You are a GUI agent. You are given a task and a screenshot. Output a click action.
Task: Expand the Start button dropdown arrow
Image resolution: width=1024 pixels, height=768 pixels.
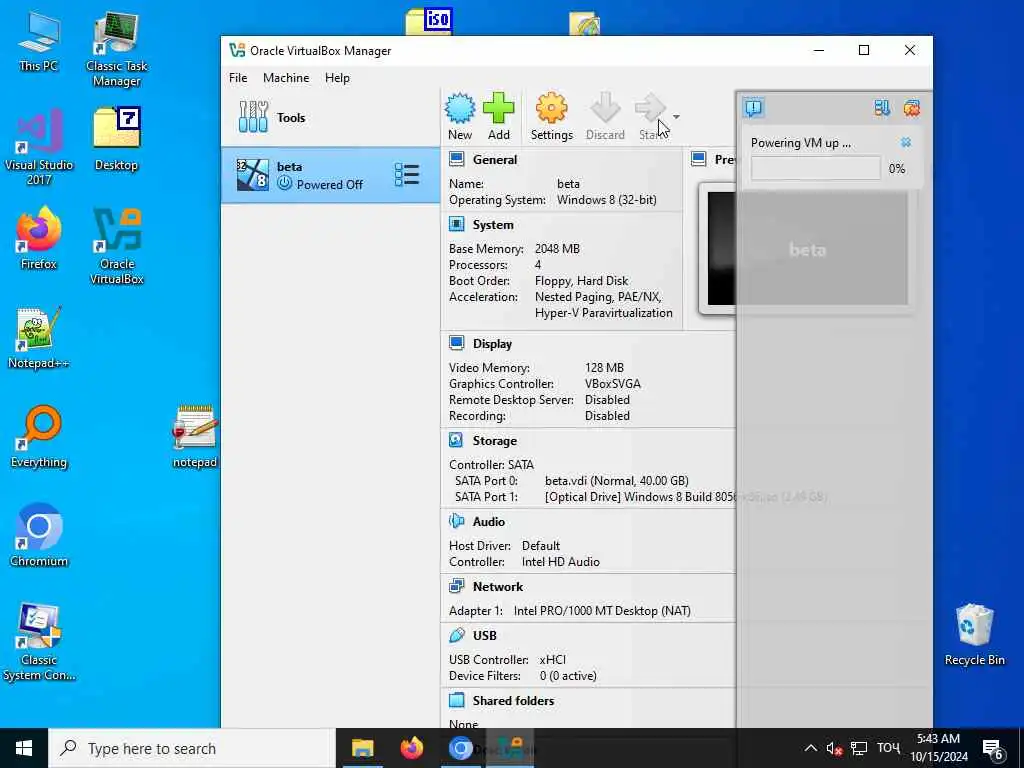coord(676,117)
